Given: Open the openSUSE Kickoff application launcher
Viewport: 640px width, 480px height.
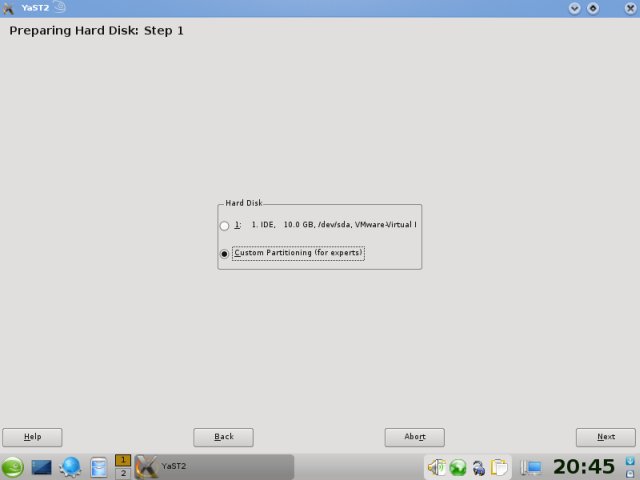Looking at the screenshot, I should pyautogui.click(x=13, y=467).
